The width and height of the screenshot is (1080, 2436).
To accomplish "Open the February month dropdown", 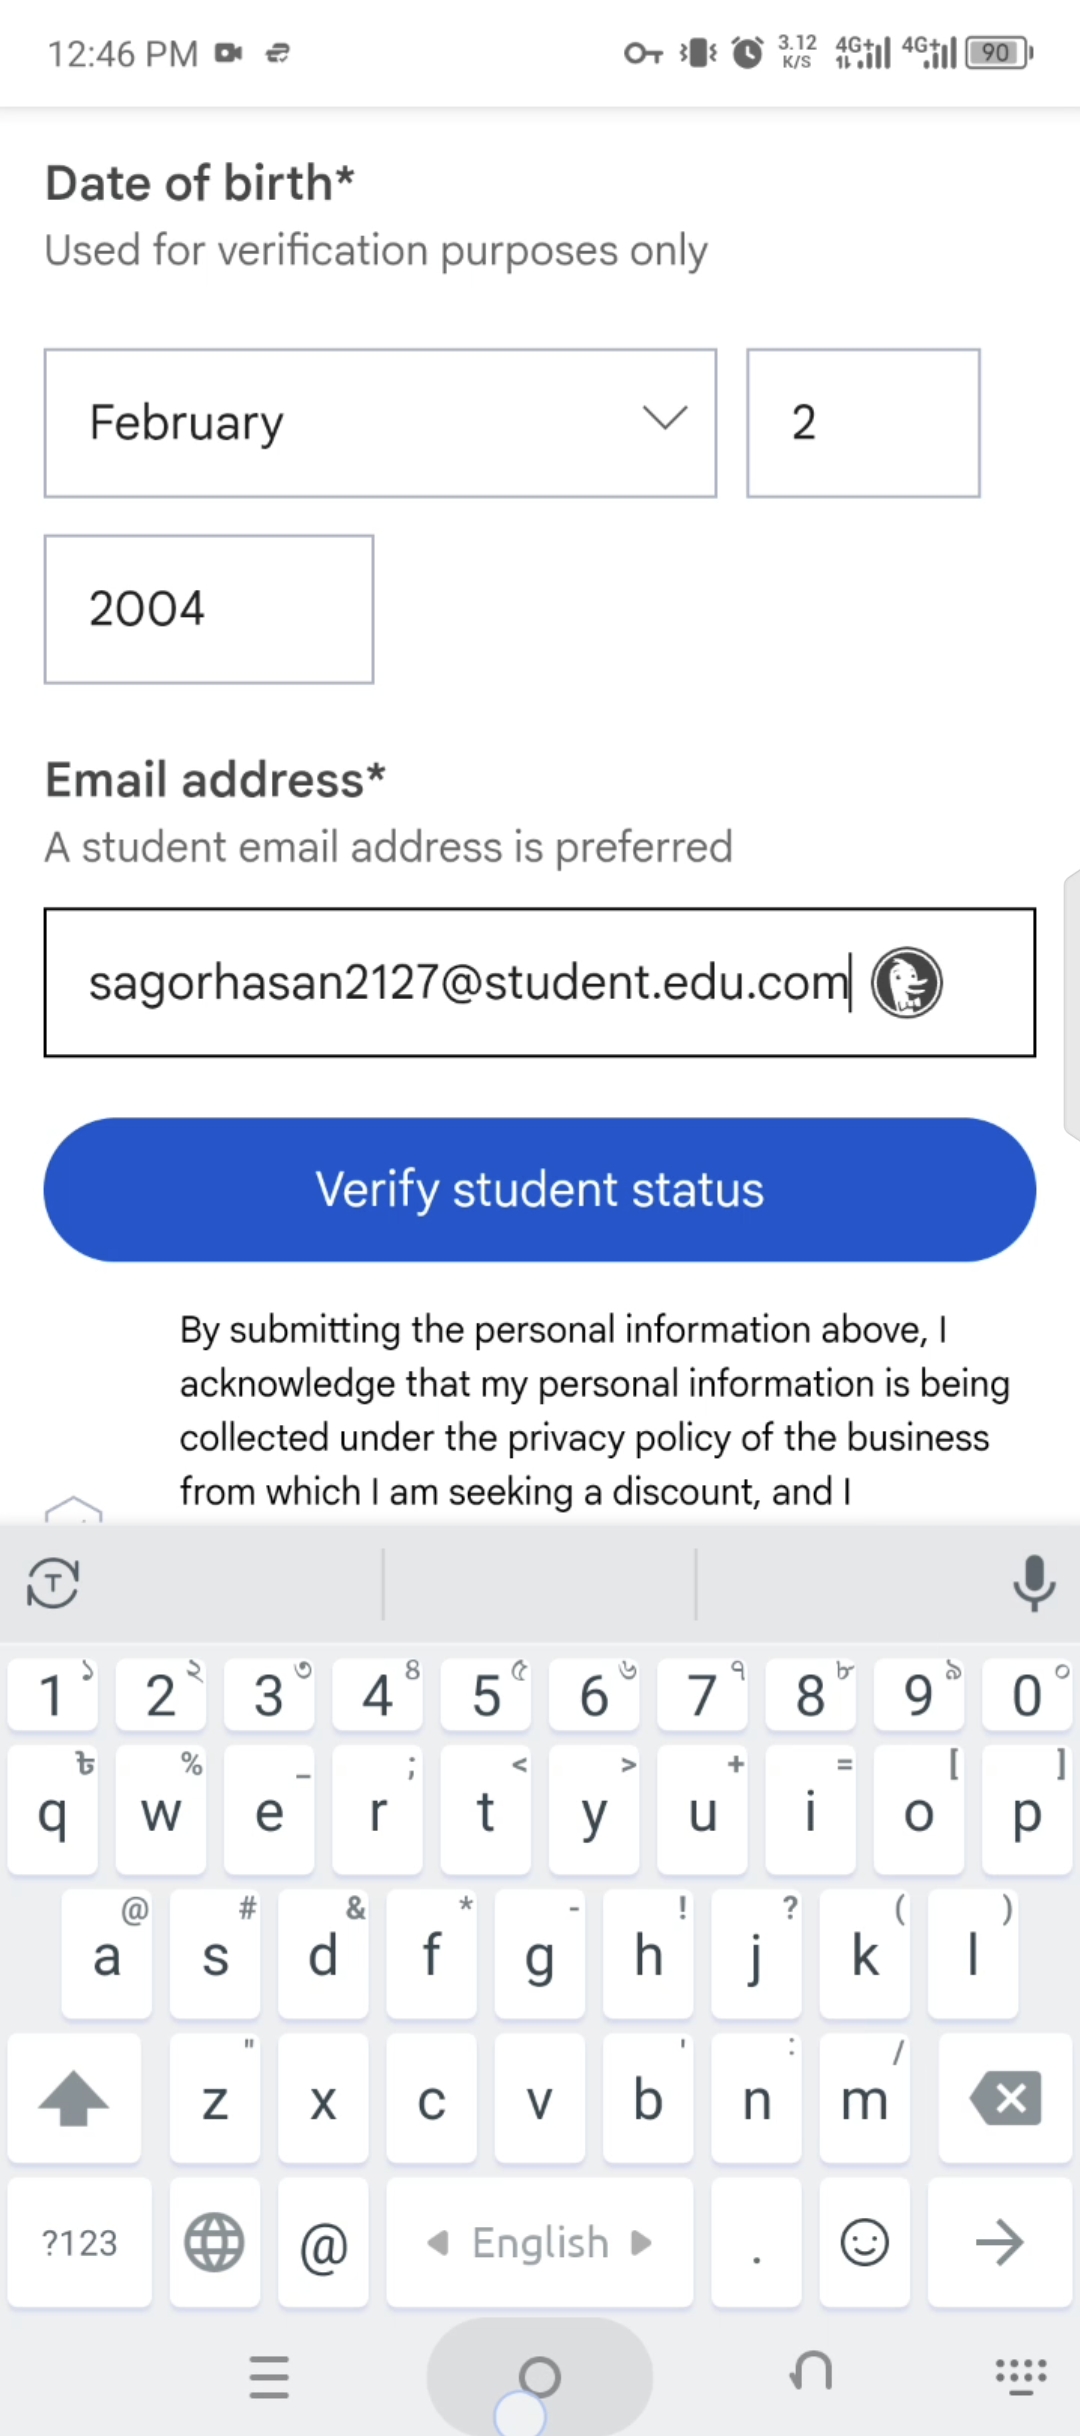I will pos(380,423).
